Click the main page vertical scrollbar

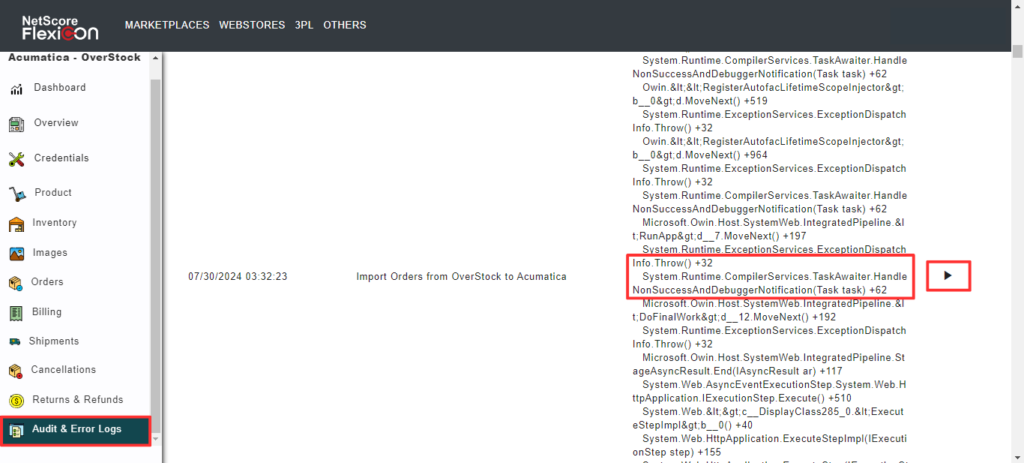point(1017,250)
